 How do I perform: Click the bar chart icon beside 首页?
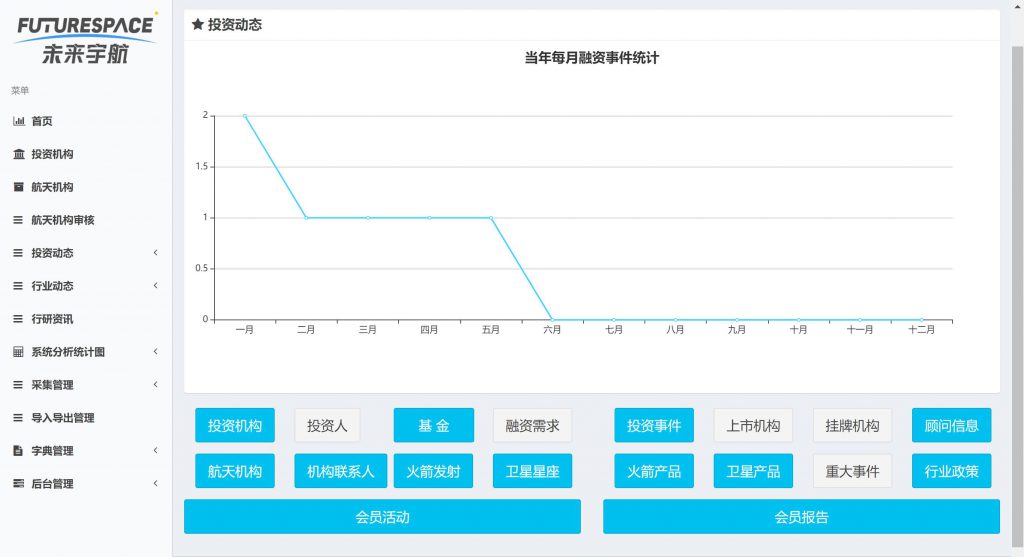[x=19, y=121]
